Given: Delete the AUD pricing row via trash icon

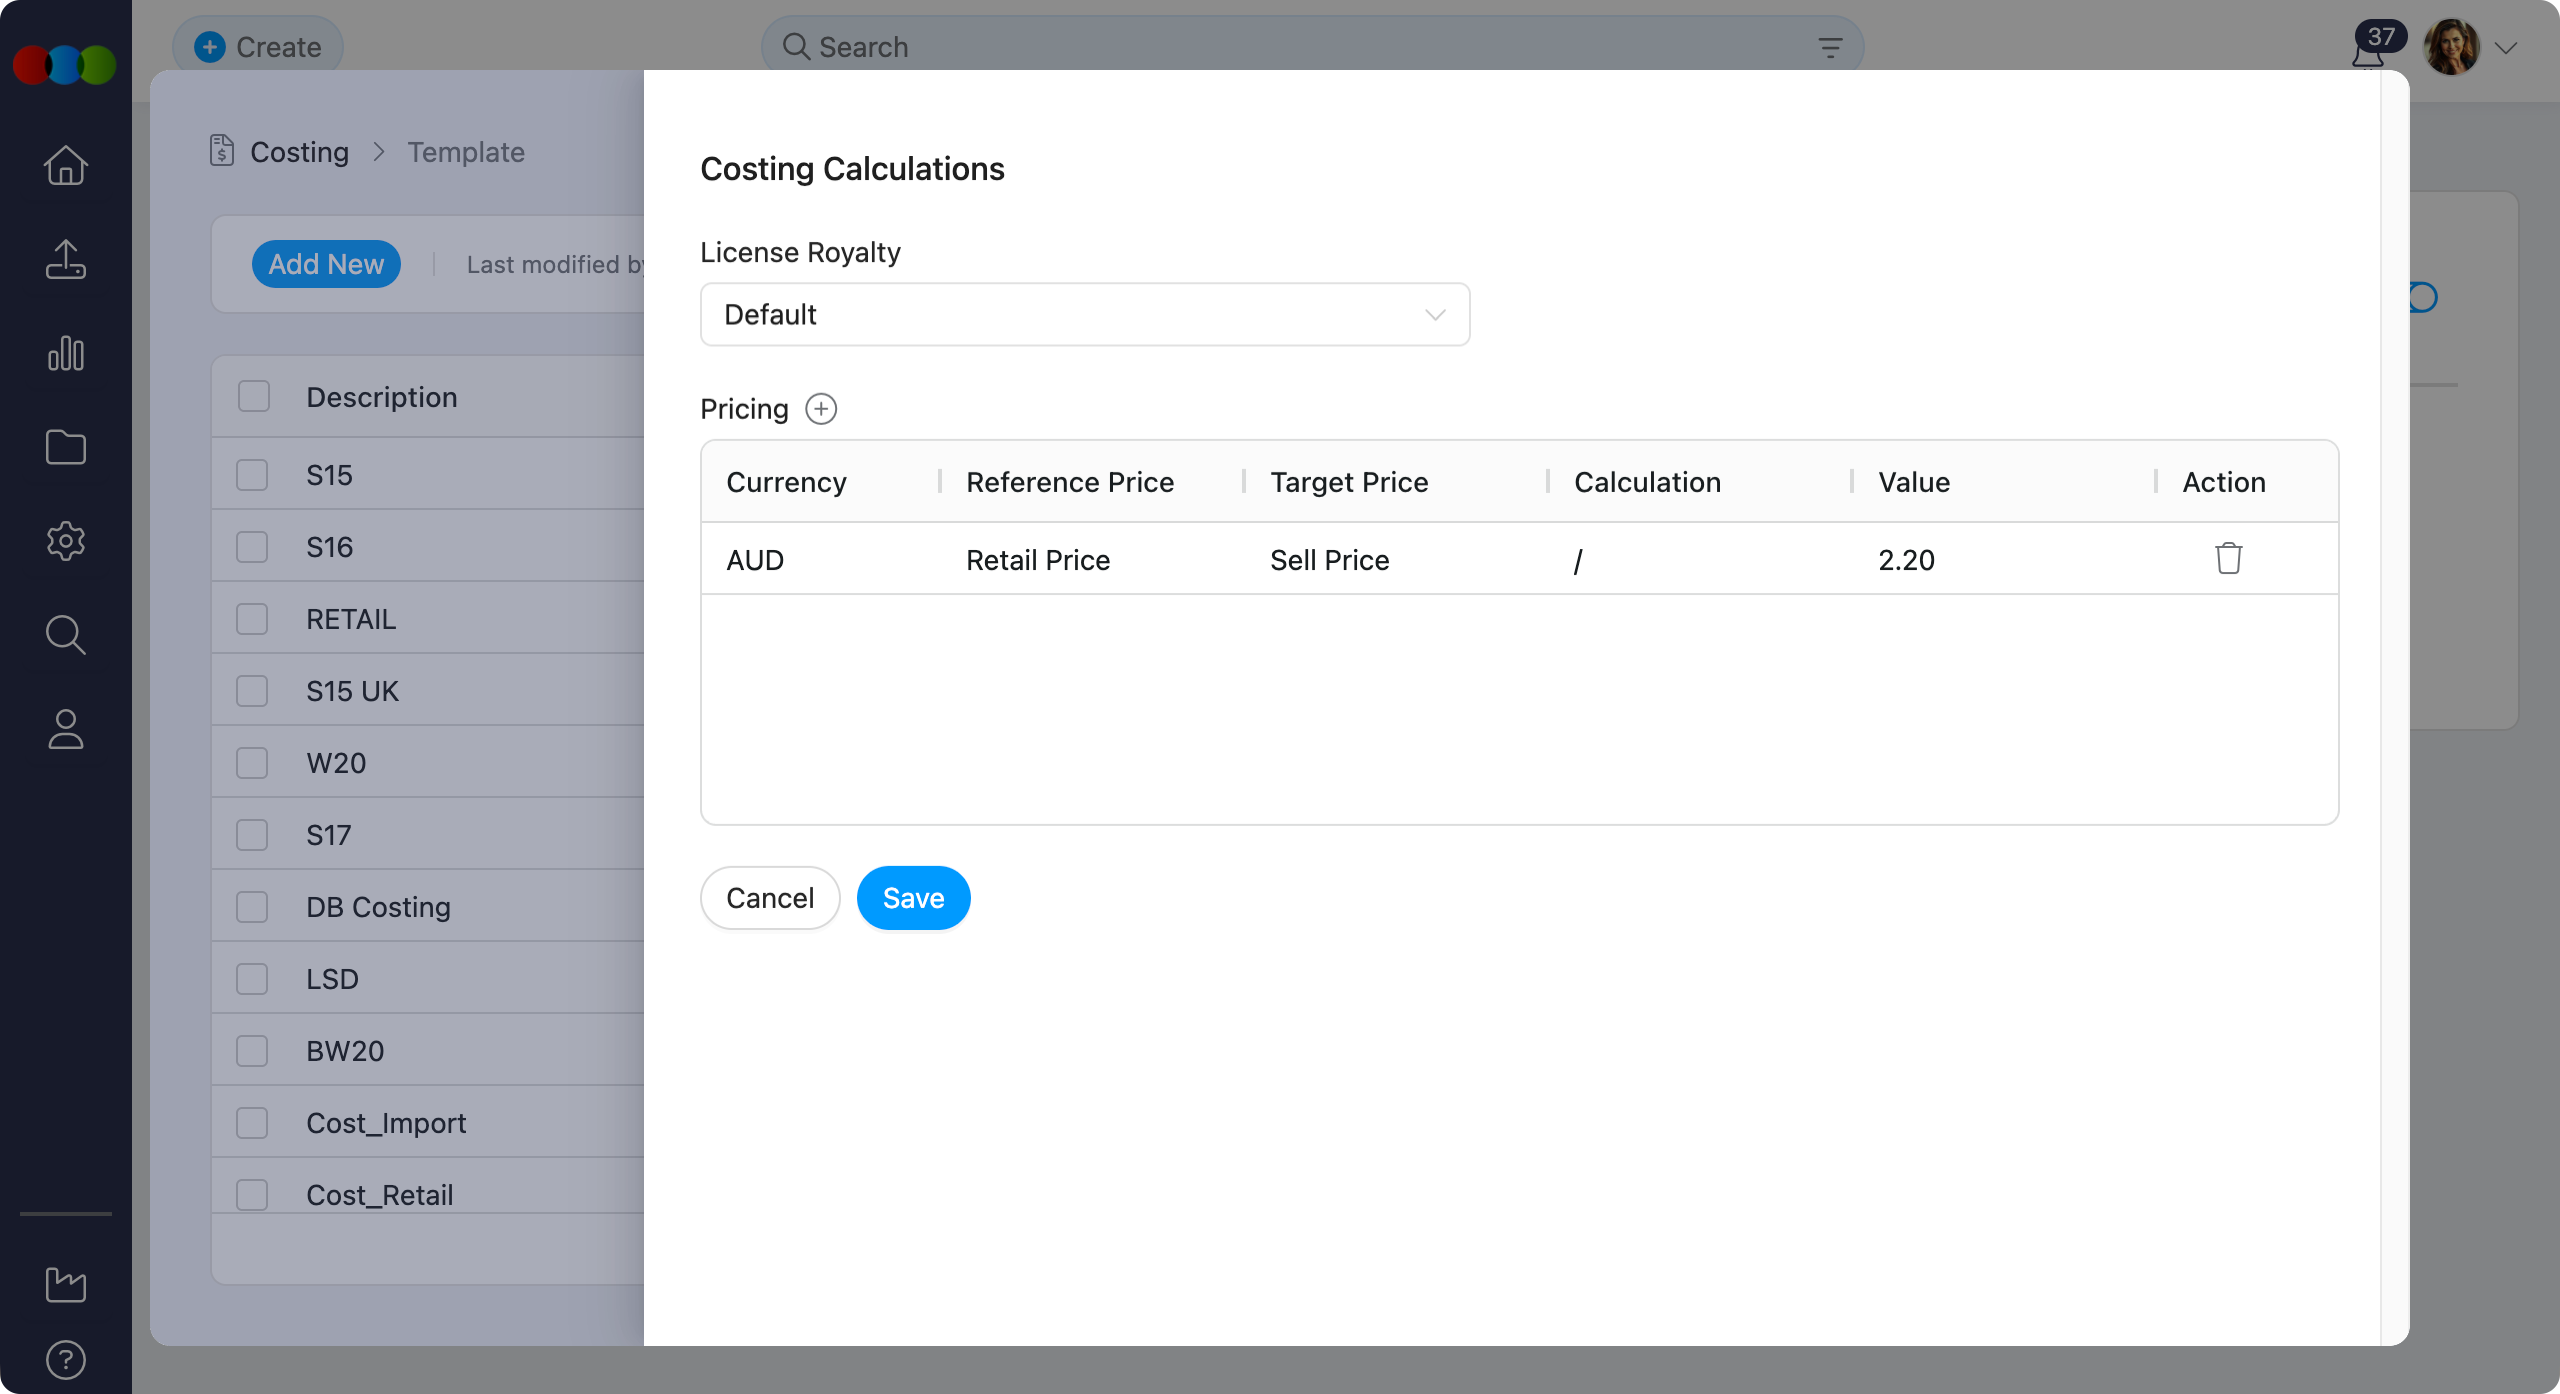Looking at the screenshot, I should click(2228, 559).
